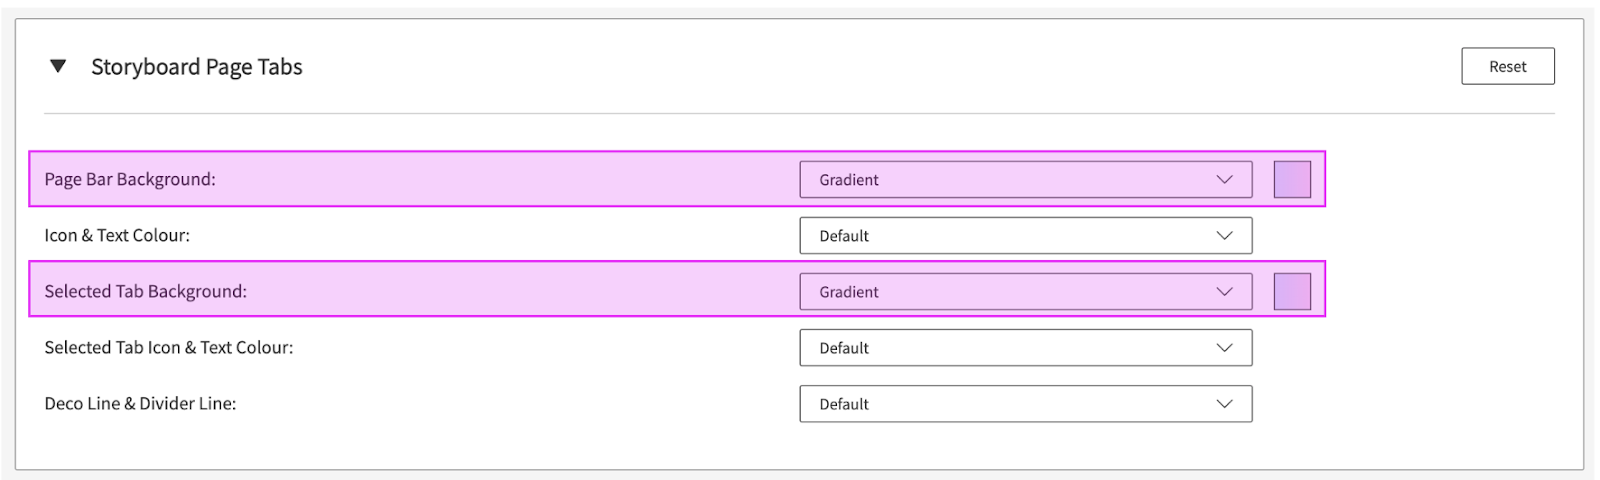Open the Deco Line & Divider Line dropdown
The width and height of the screenshot is (1600, 480).
1025,404
